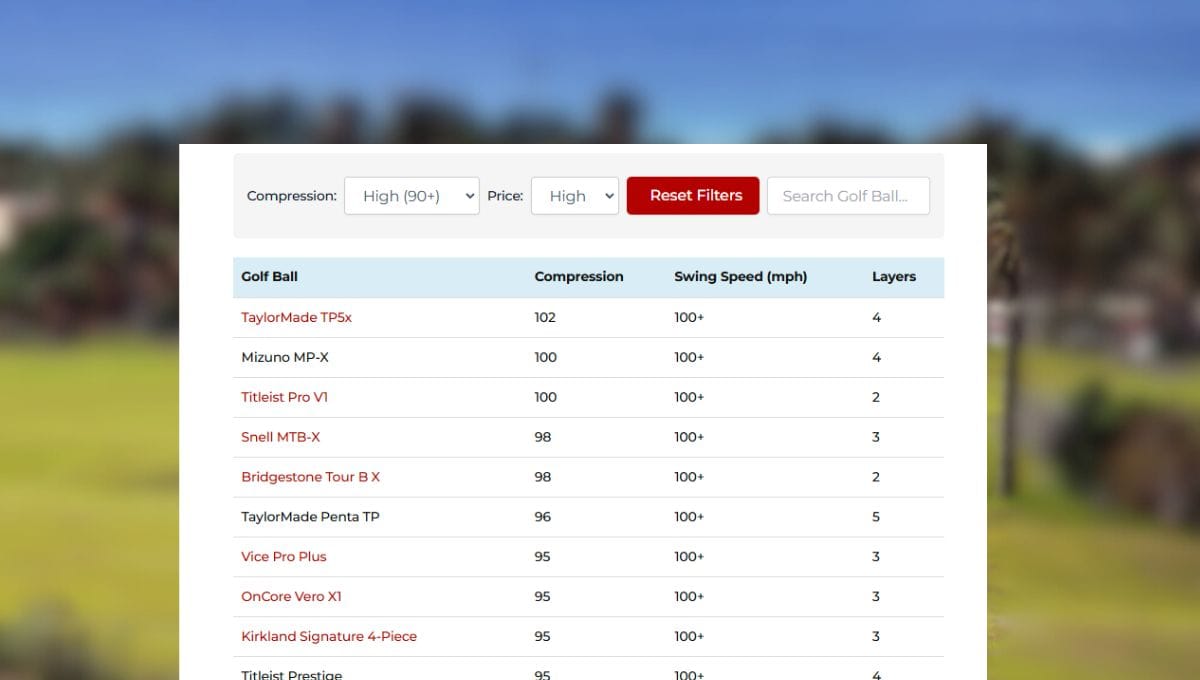Select the Swing Speed (mph) column header
The image size is (1200, 680).
click(740, 277)
